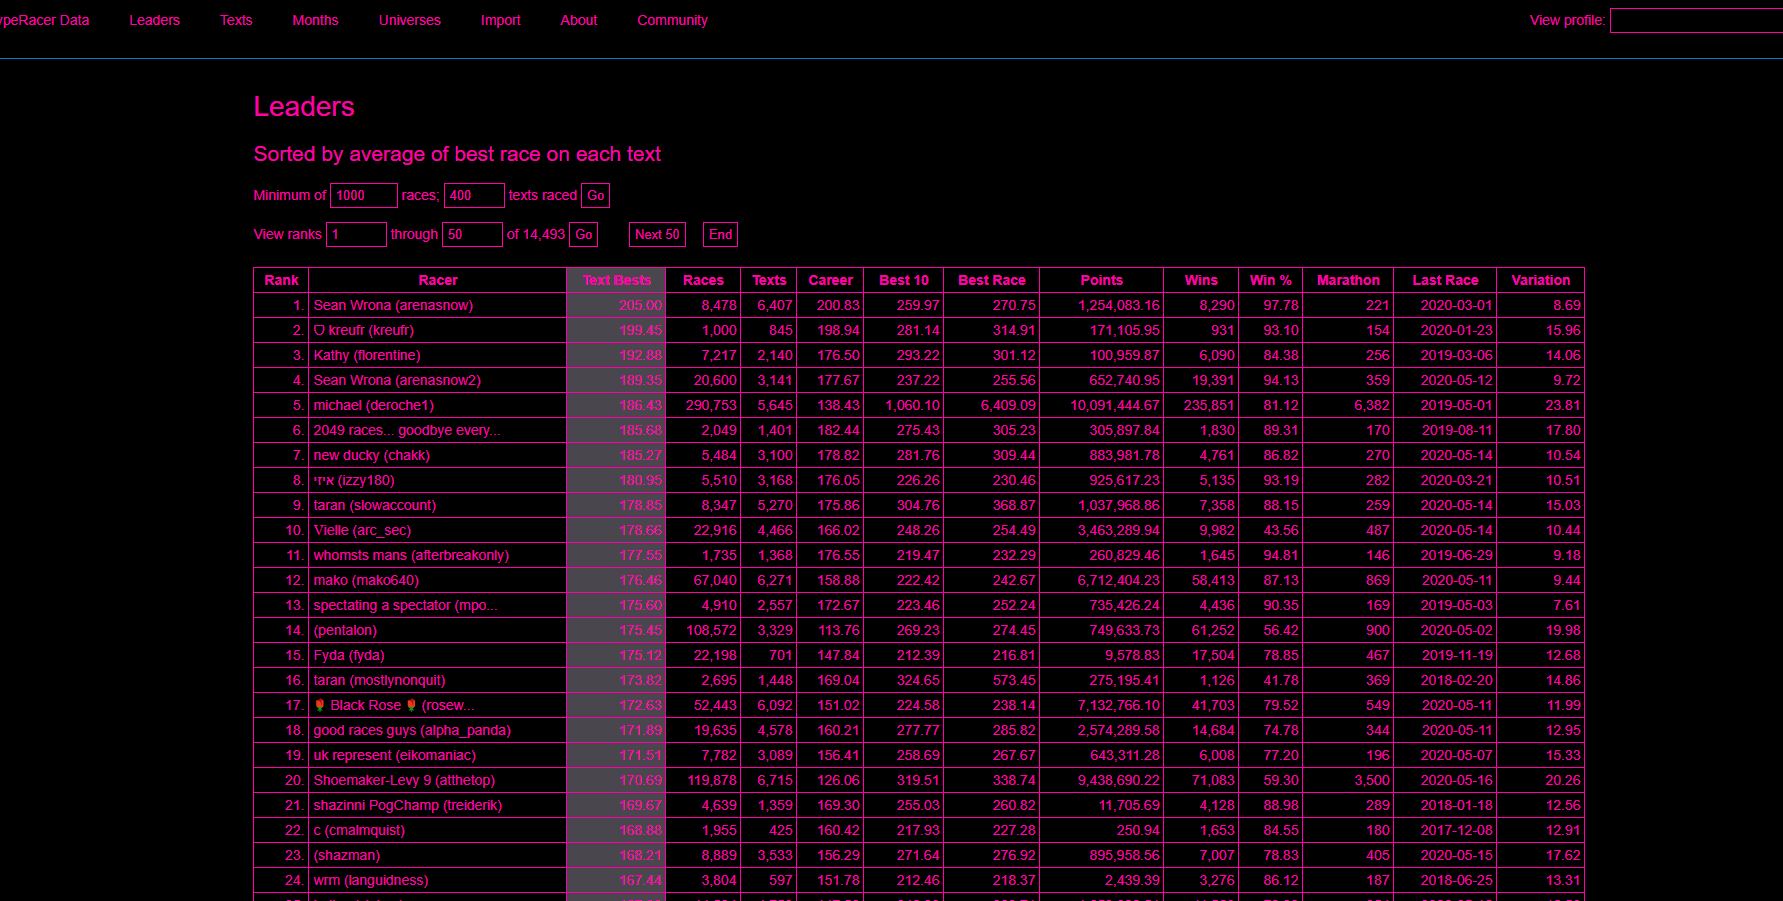
Task: Sort by the Best Race column
Action: pyautogui.click(x=991, y=280)
